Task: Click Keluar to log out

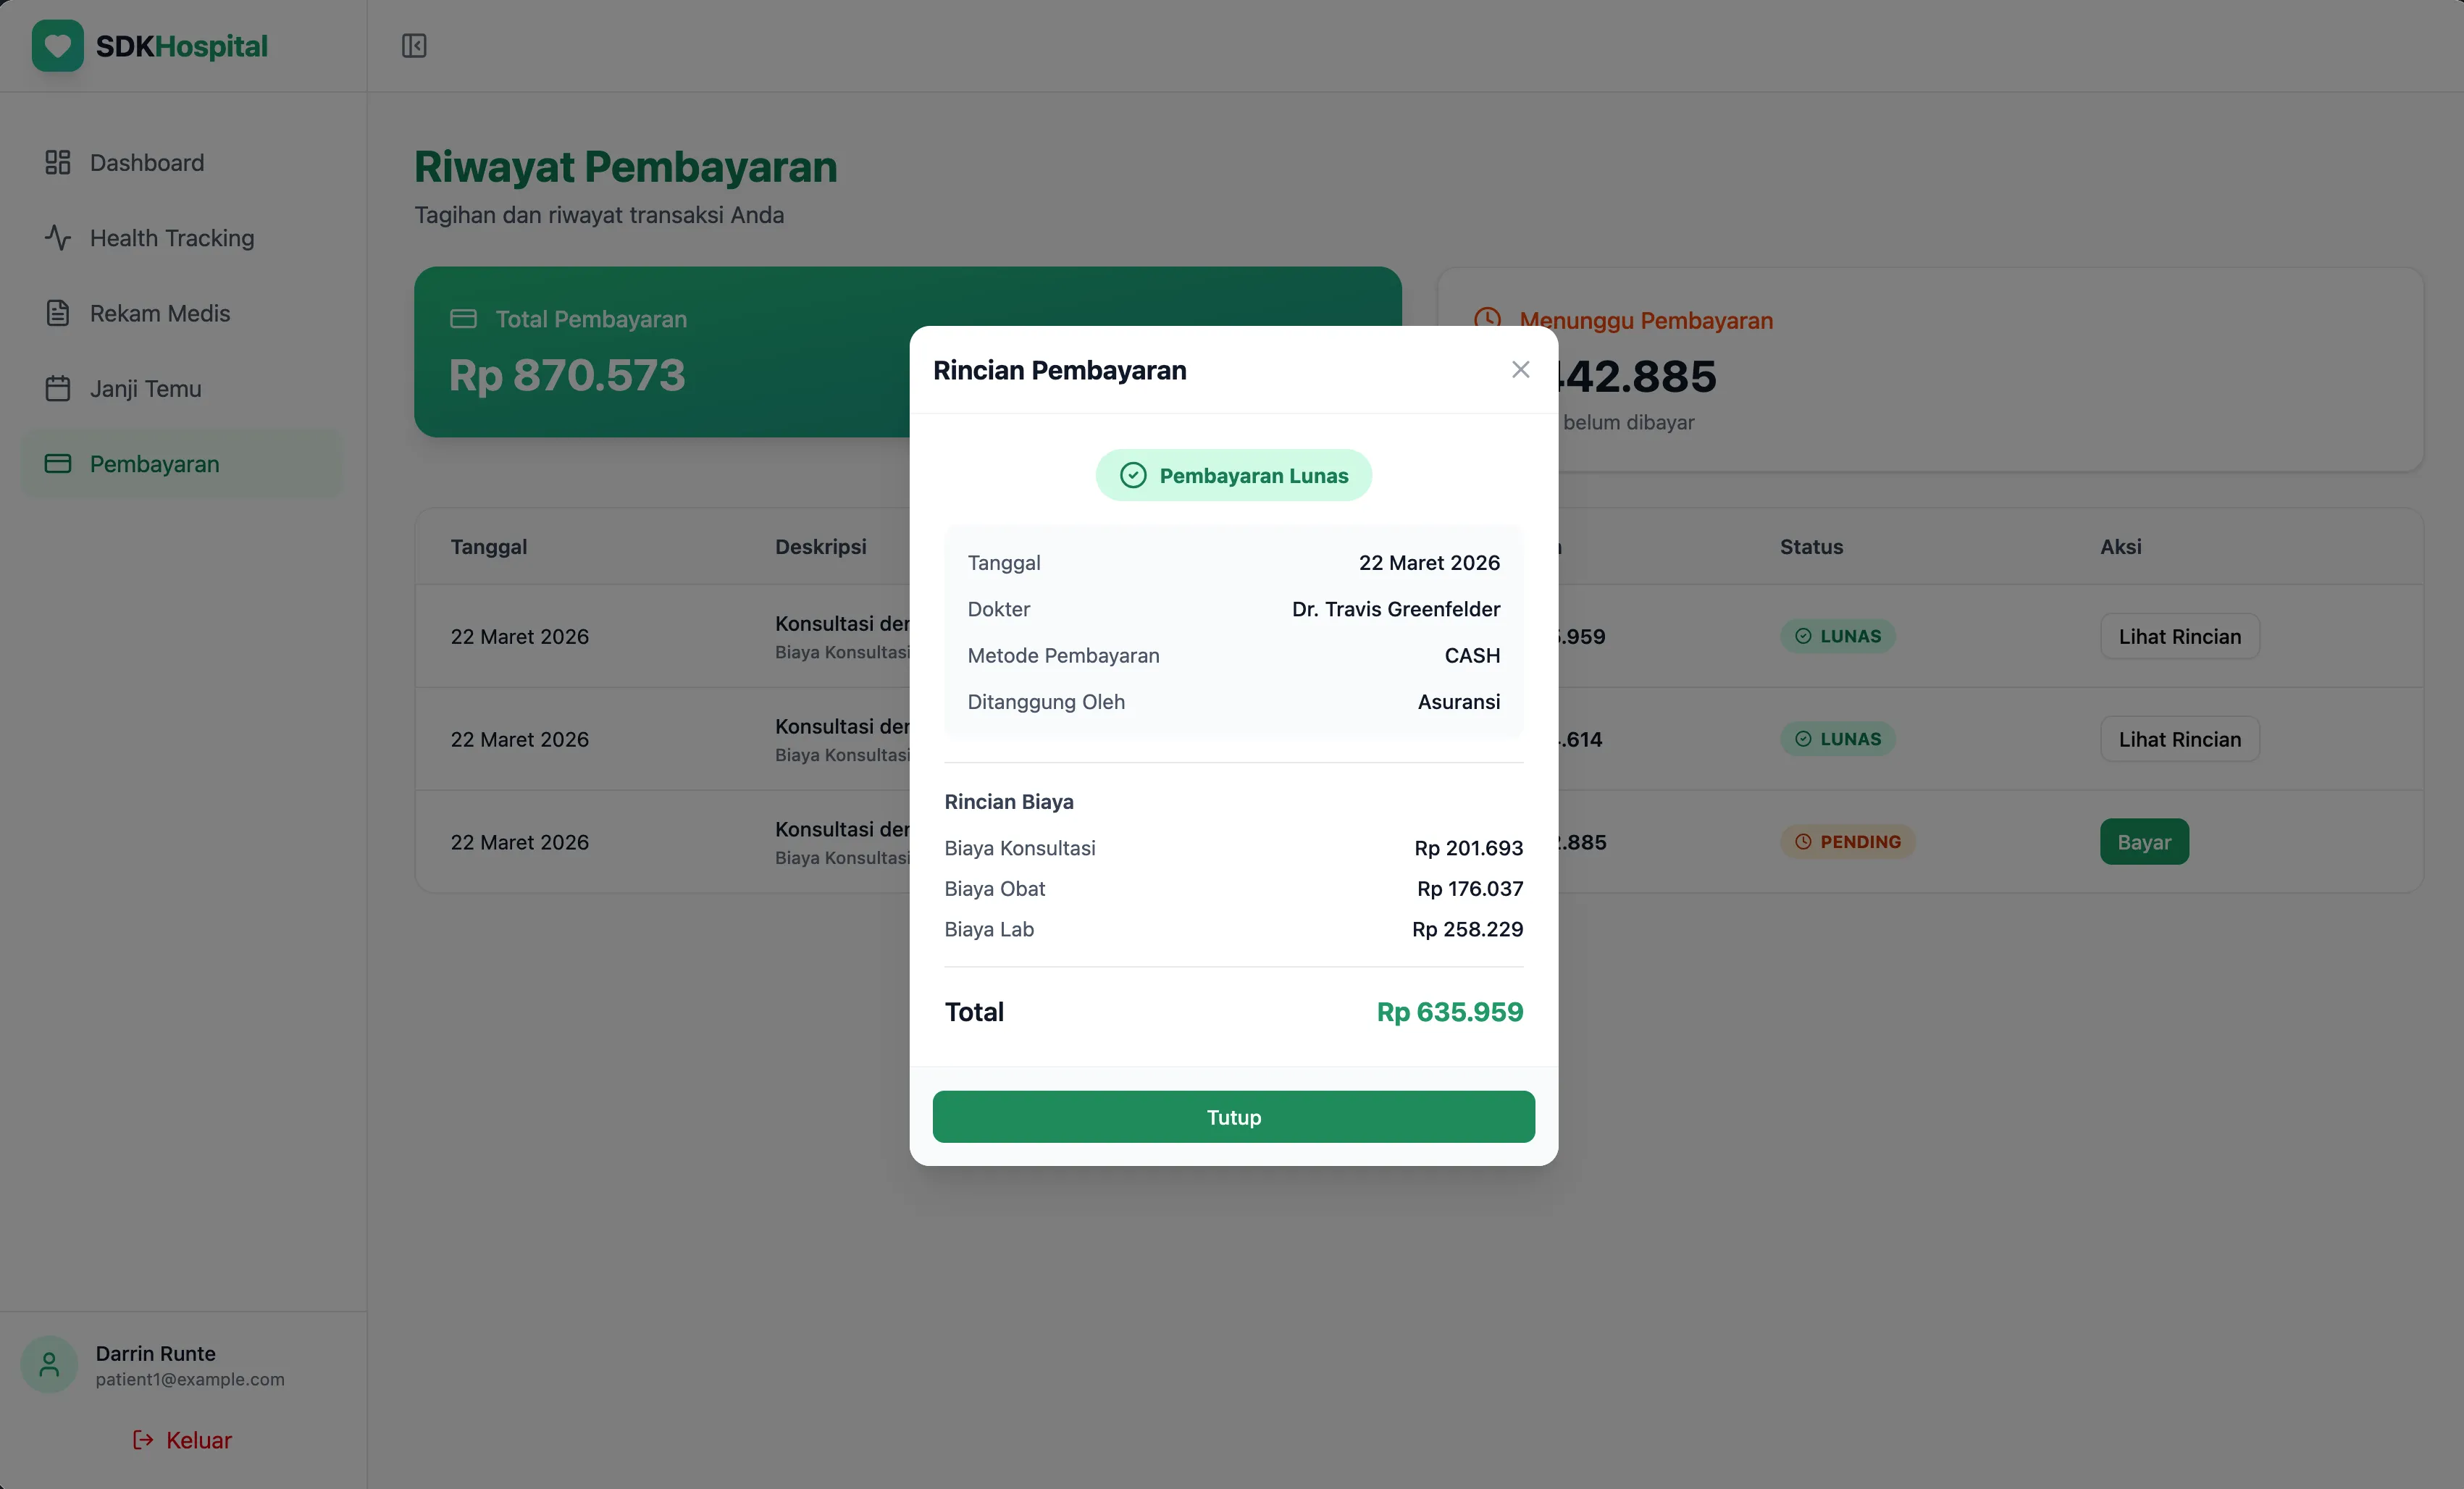Action: click(196, 1440)
